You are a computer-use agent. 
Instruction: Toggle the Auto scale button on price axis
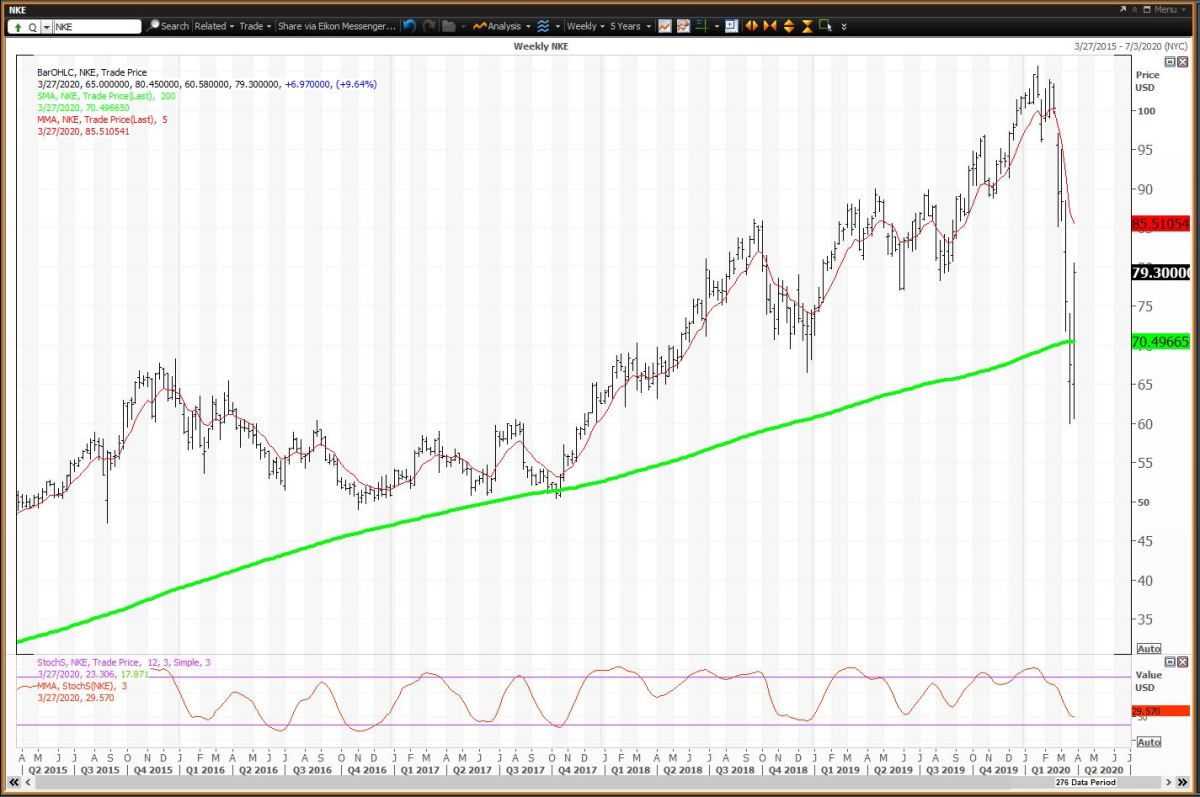(x=1149, y=648)
